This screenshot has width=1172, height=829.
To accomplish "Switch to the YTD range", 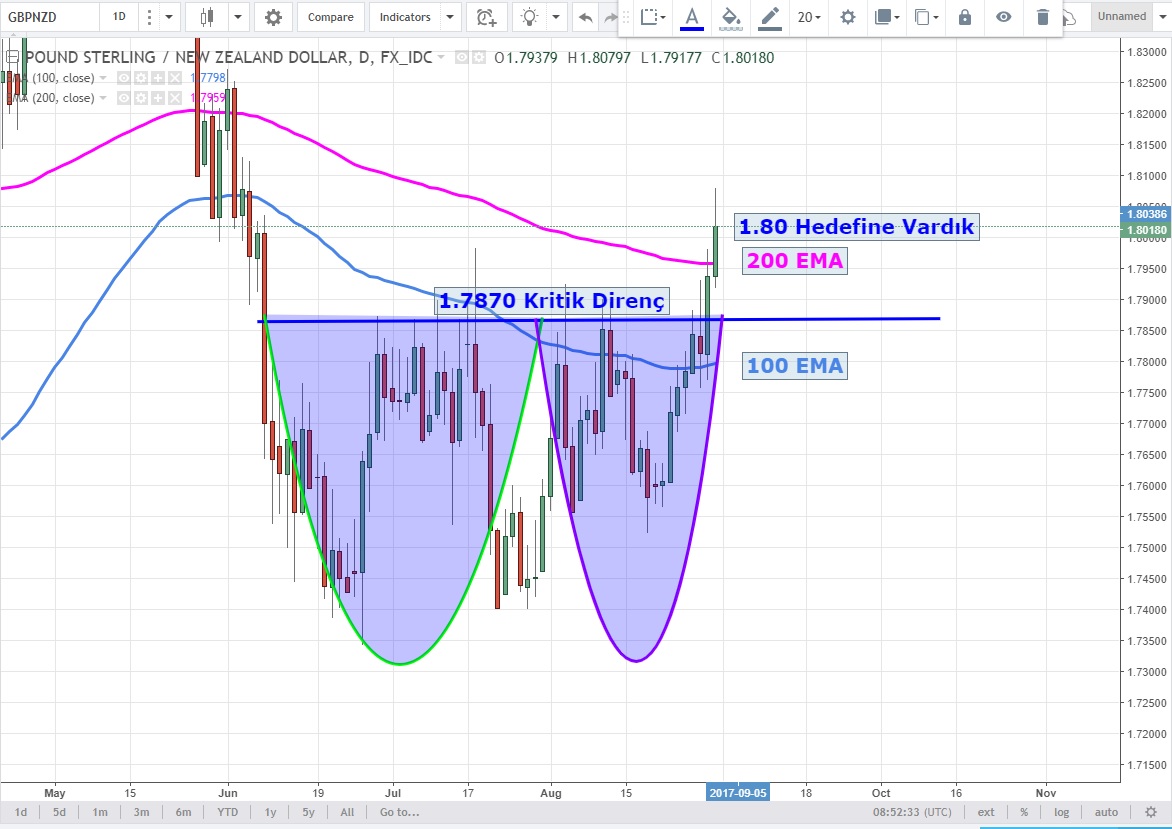I will click(228, 812).
